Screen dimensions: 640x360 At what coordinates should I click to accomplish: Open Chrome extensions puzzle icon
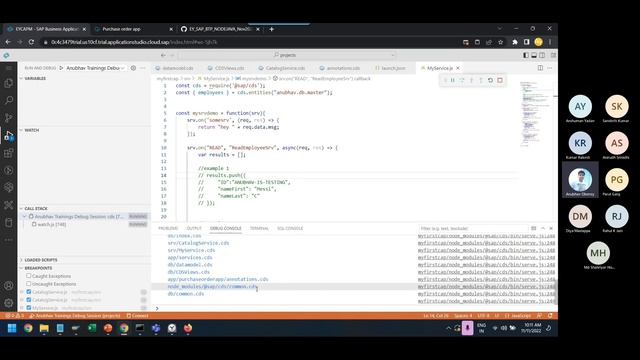tap(515, 42)
